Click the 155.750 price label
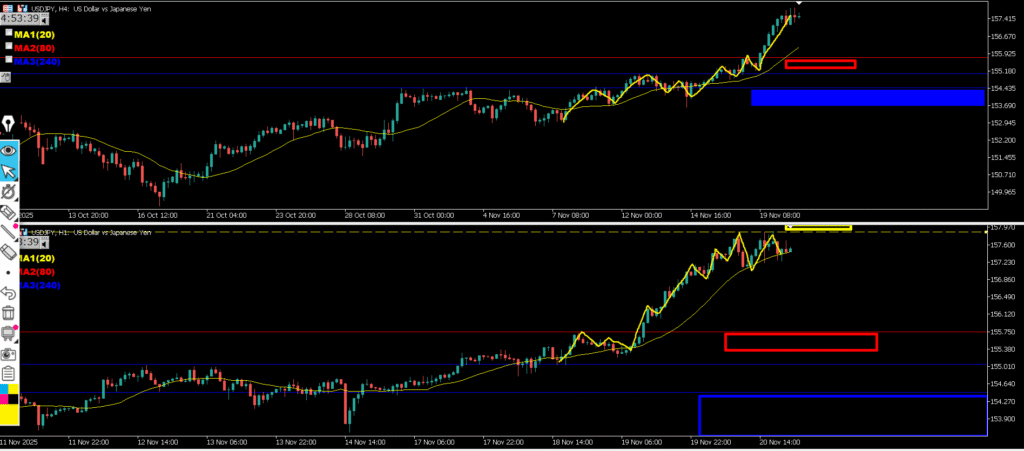This screenshot has height=451, width=1024. pyautogui.click(x=1004, y=332)
